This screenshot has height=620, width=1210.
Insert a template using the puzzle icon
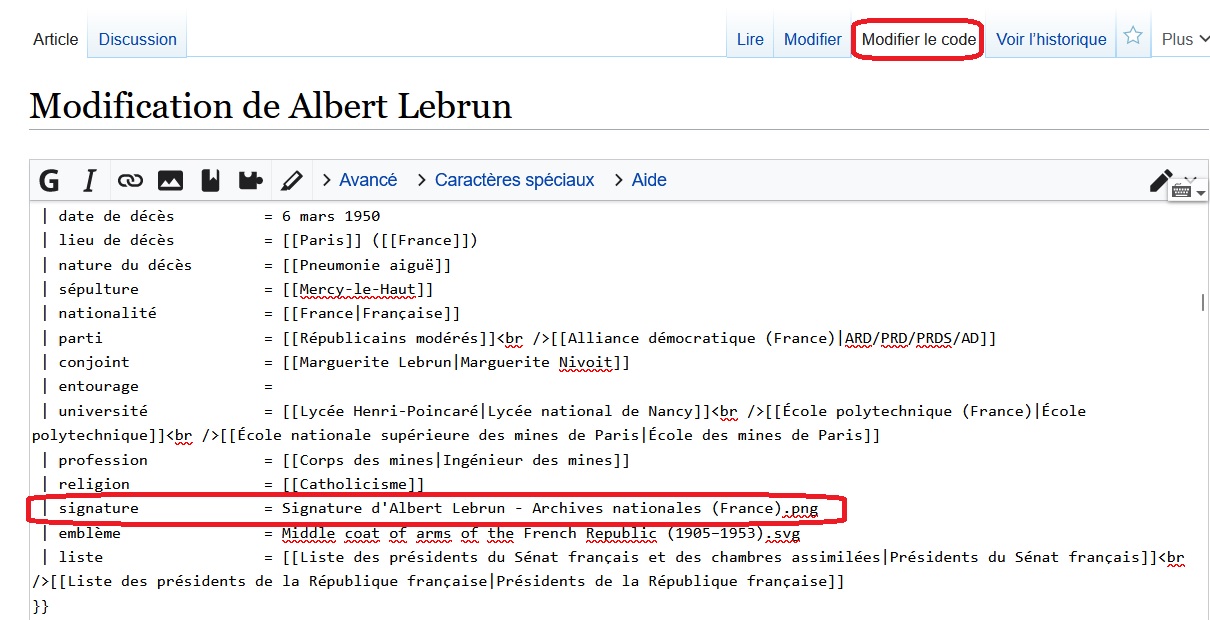(x=250, y=180)
